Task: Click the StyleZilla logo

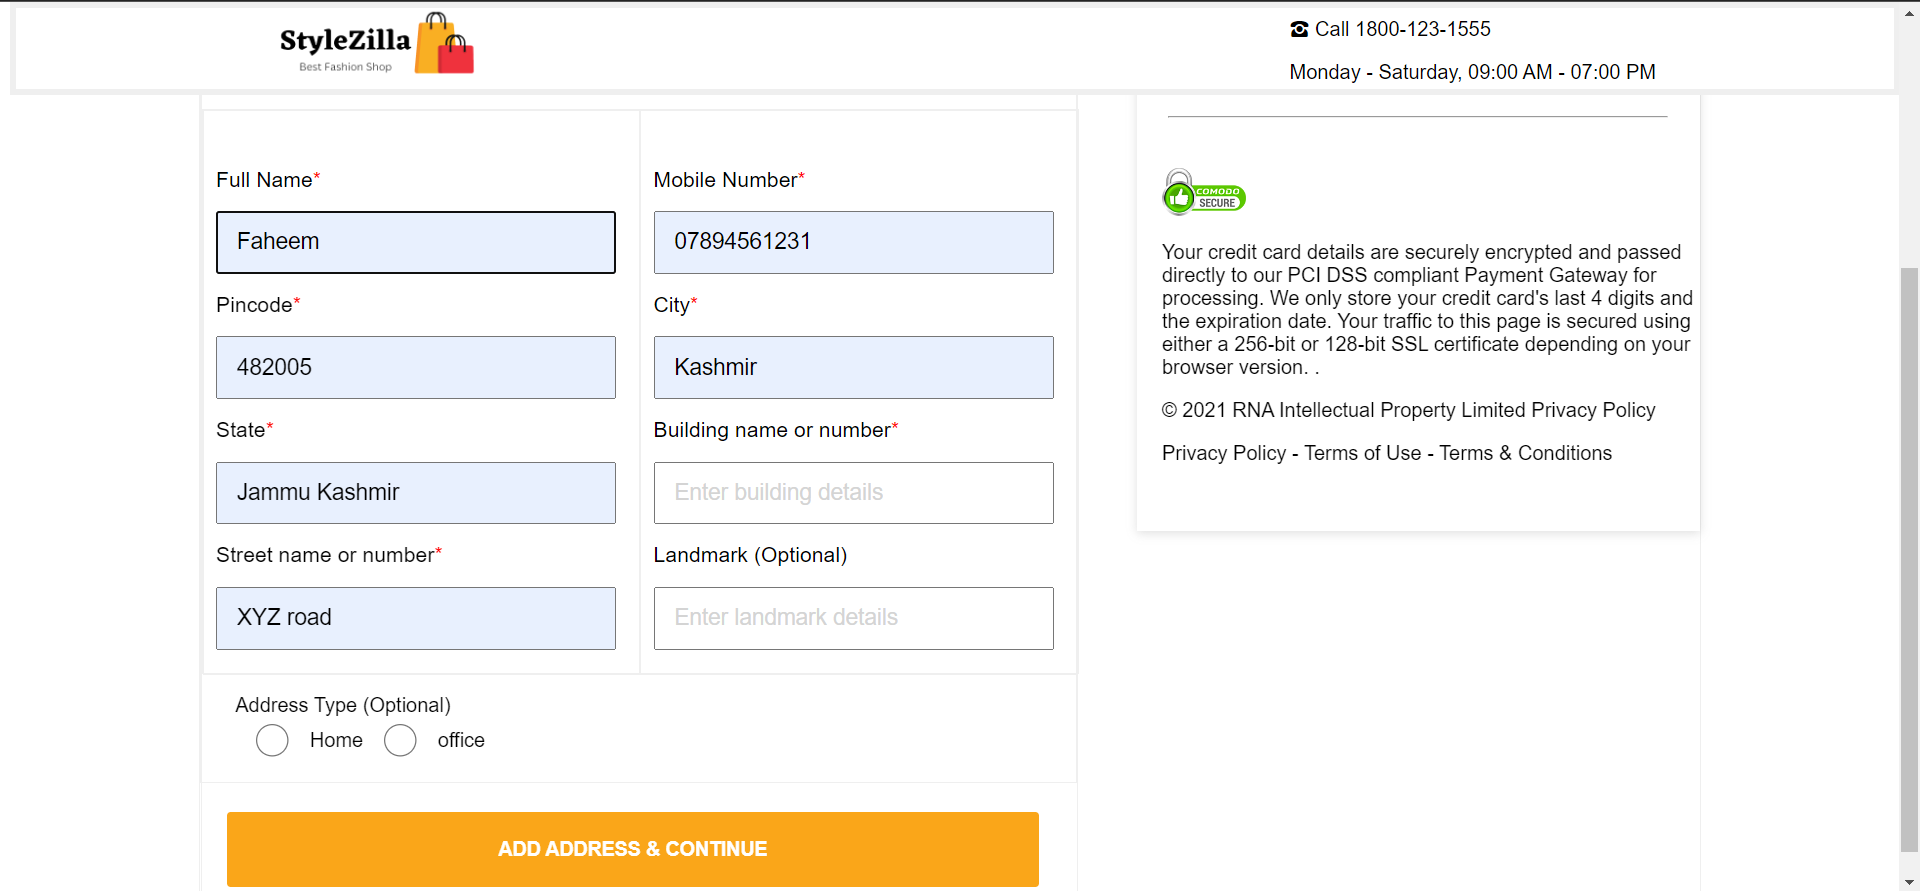Action: 346,42
